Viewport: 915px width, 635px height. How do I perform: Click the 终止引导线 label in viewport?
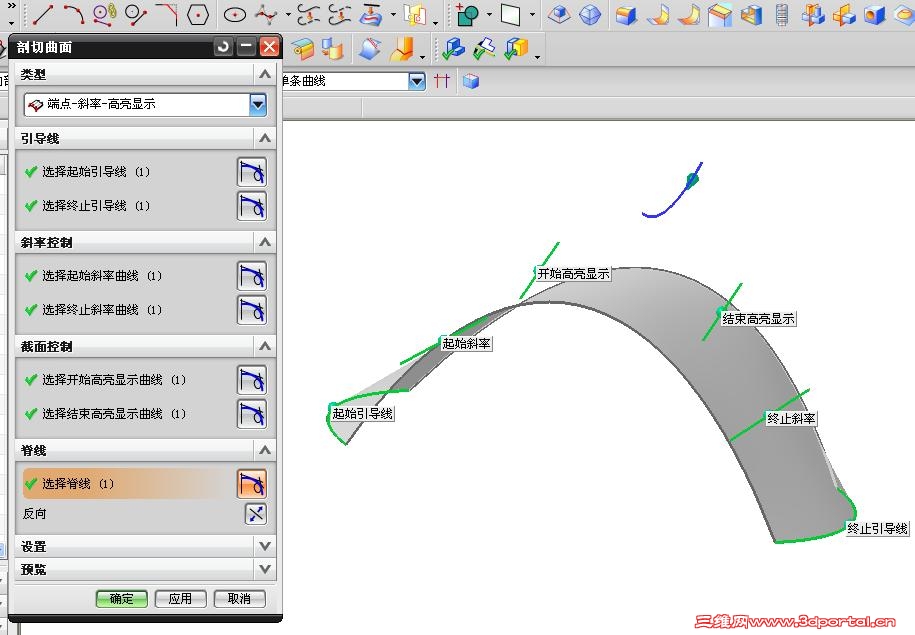pyautogui.click(x=878, y=529)
